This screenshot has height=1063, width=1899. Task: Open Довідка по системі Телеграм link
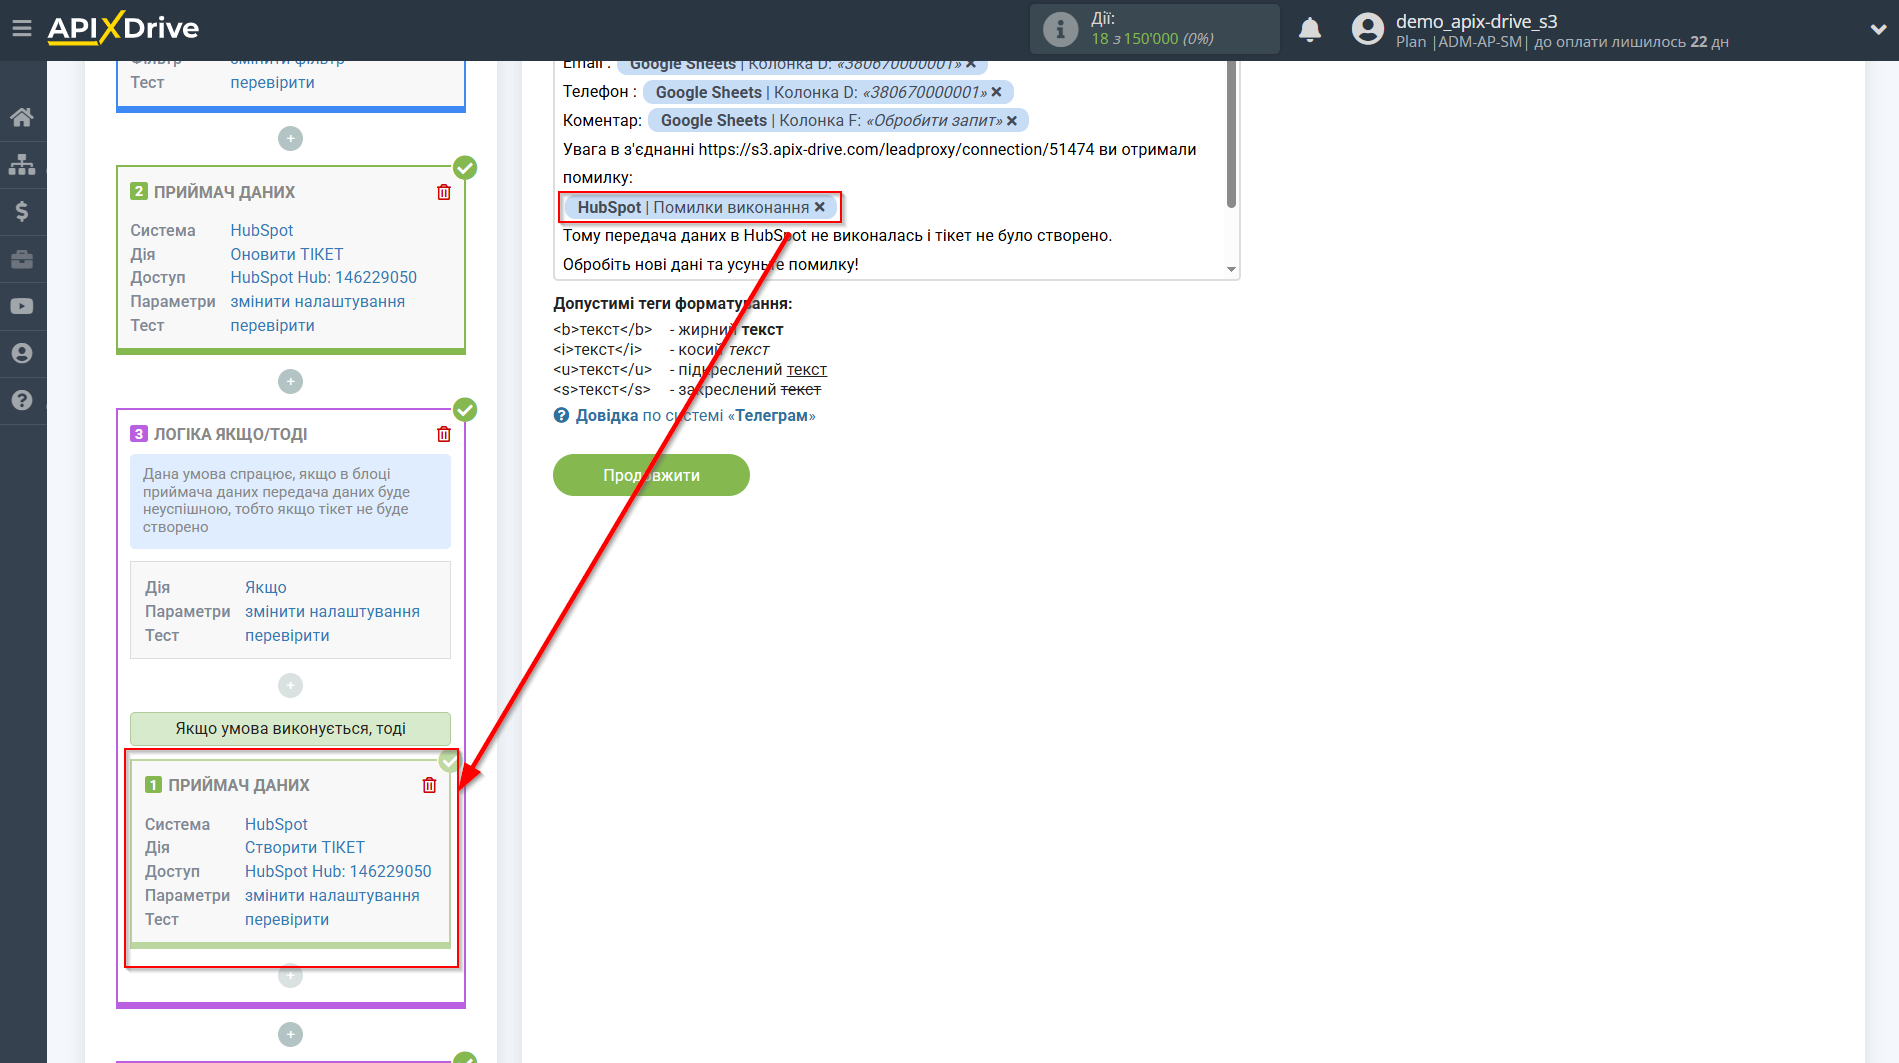695,415
